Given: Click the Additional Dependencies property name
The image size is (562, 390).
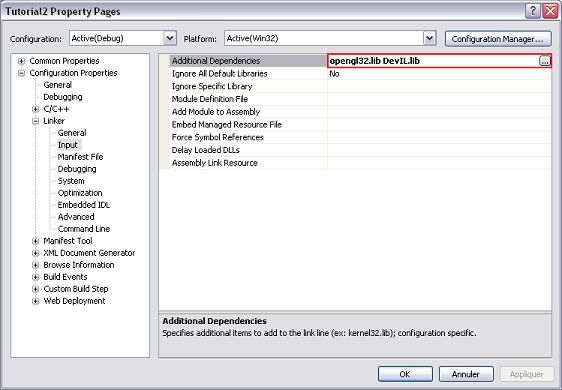Looking at the screenshot, I should (x=216, y=61).
